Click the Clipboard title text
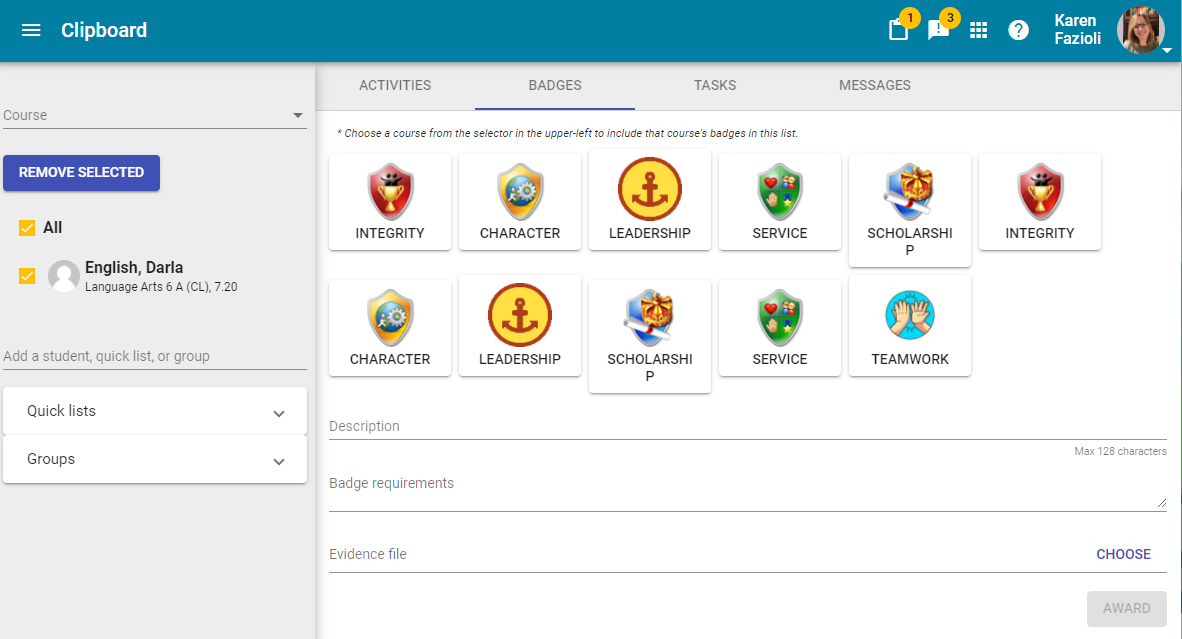 coord(104,30)
